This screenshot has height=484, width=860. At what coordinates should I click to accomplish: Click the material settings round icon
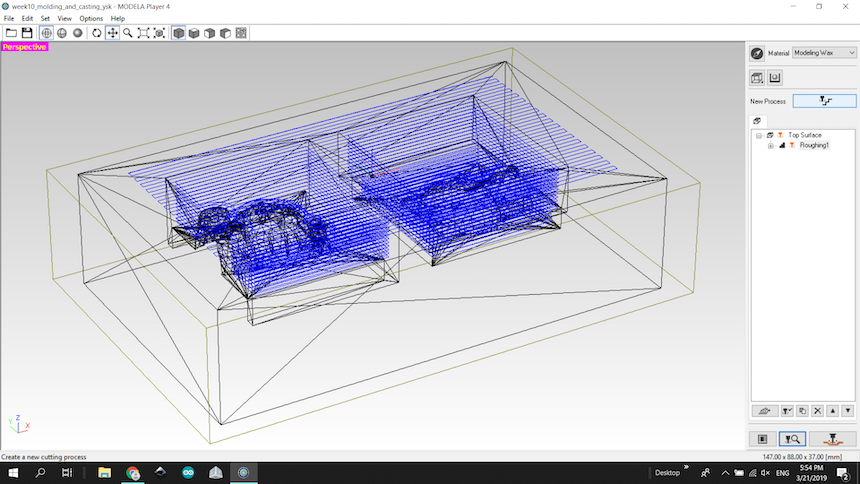pos(757,53)
